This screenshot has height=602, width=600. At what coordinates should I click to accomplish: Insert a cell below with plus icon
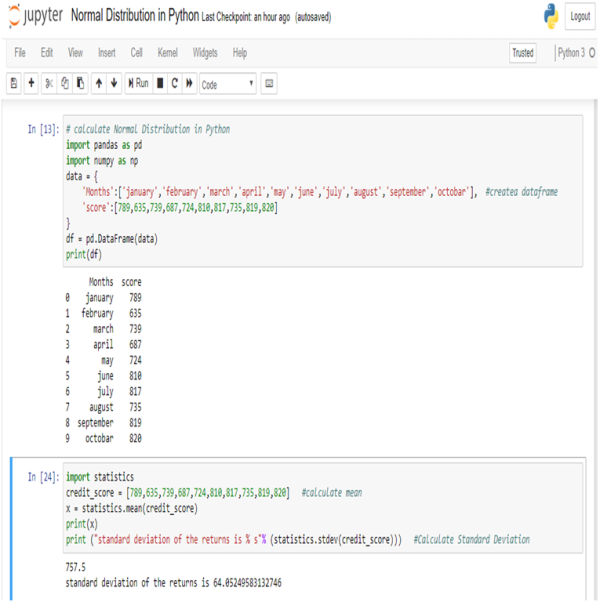[x=31, y=85]
